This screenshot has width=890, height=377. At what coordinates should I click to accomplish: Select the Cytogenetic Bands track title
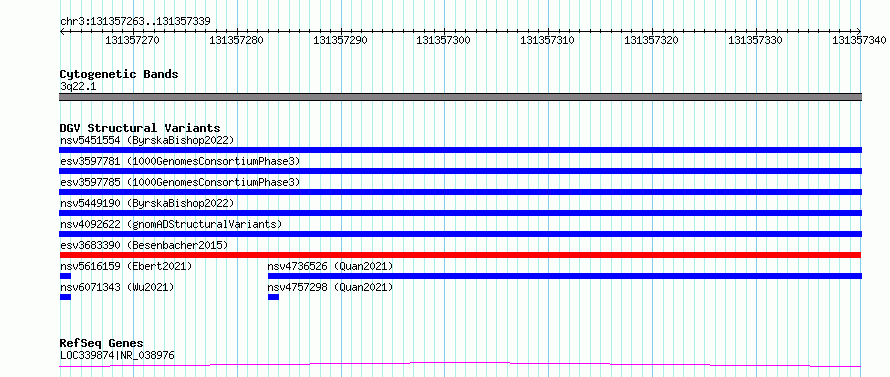(119, 74)
